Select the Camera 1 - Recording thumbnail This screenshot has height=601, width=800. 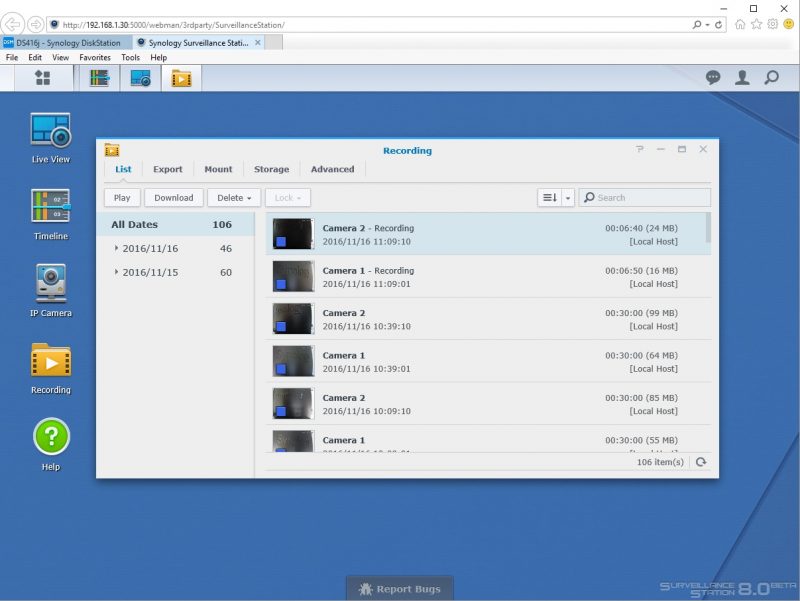[293, 277]
